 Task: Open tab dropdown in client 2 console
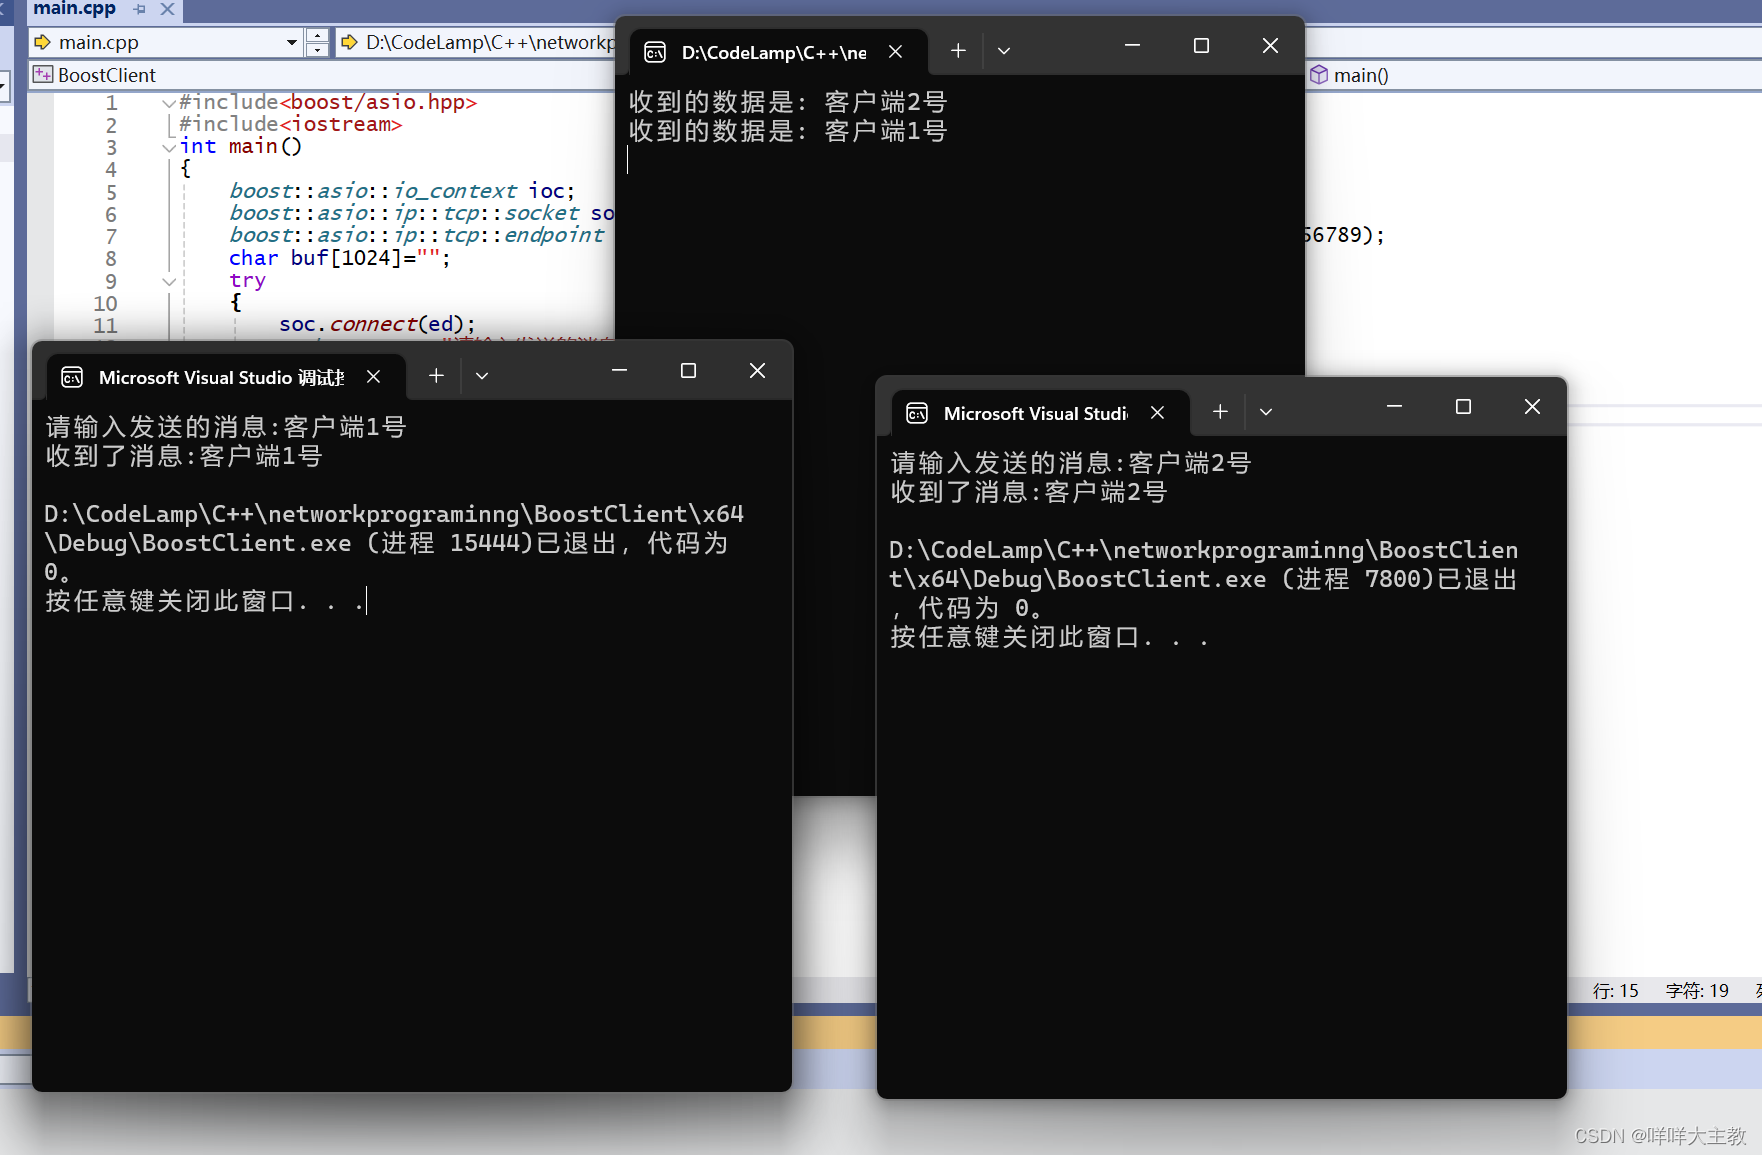pos(1266,412)
